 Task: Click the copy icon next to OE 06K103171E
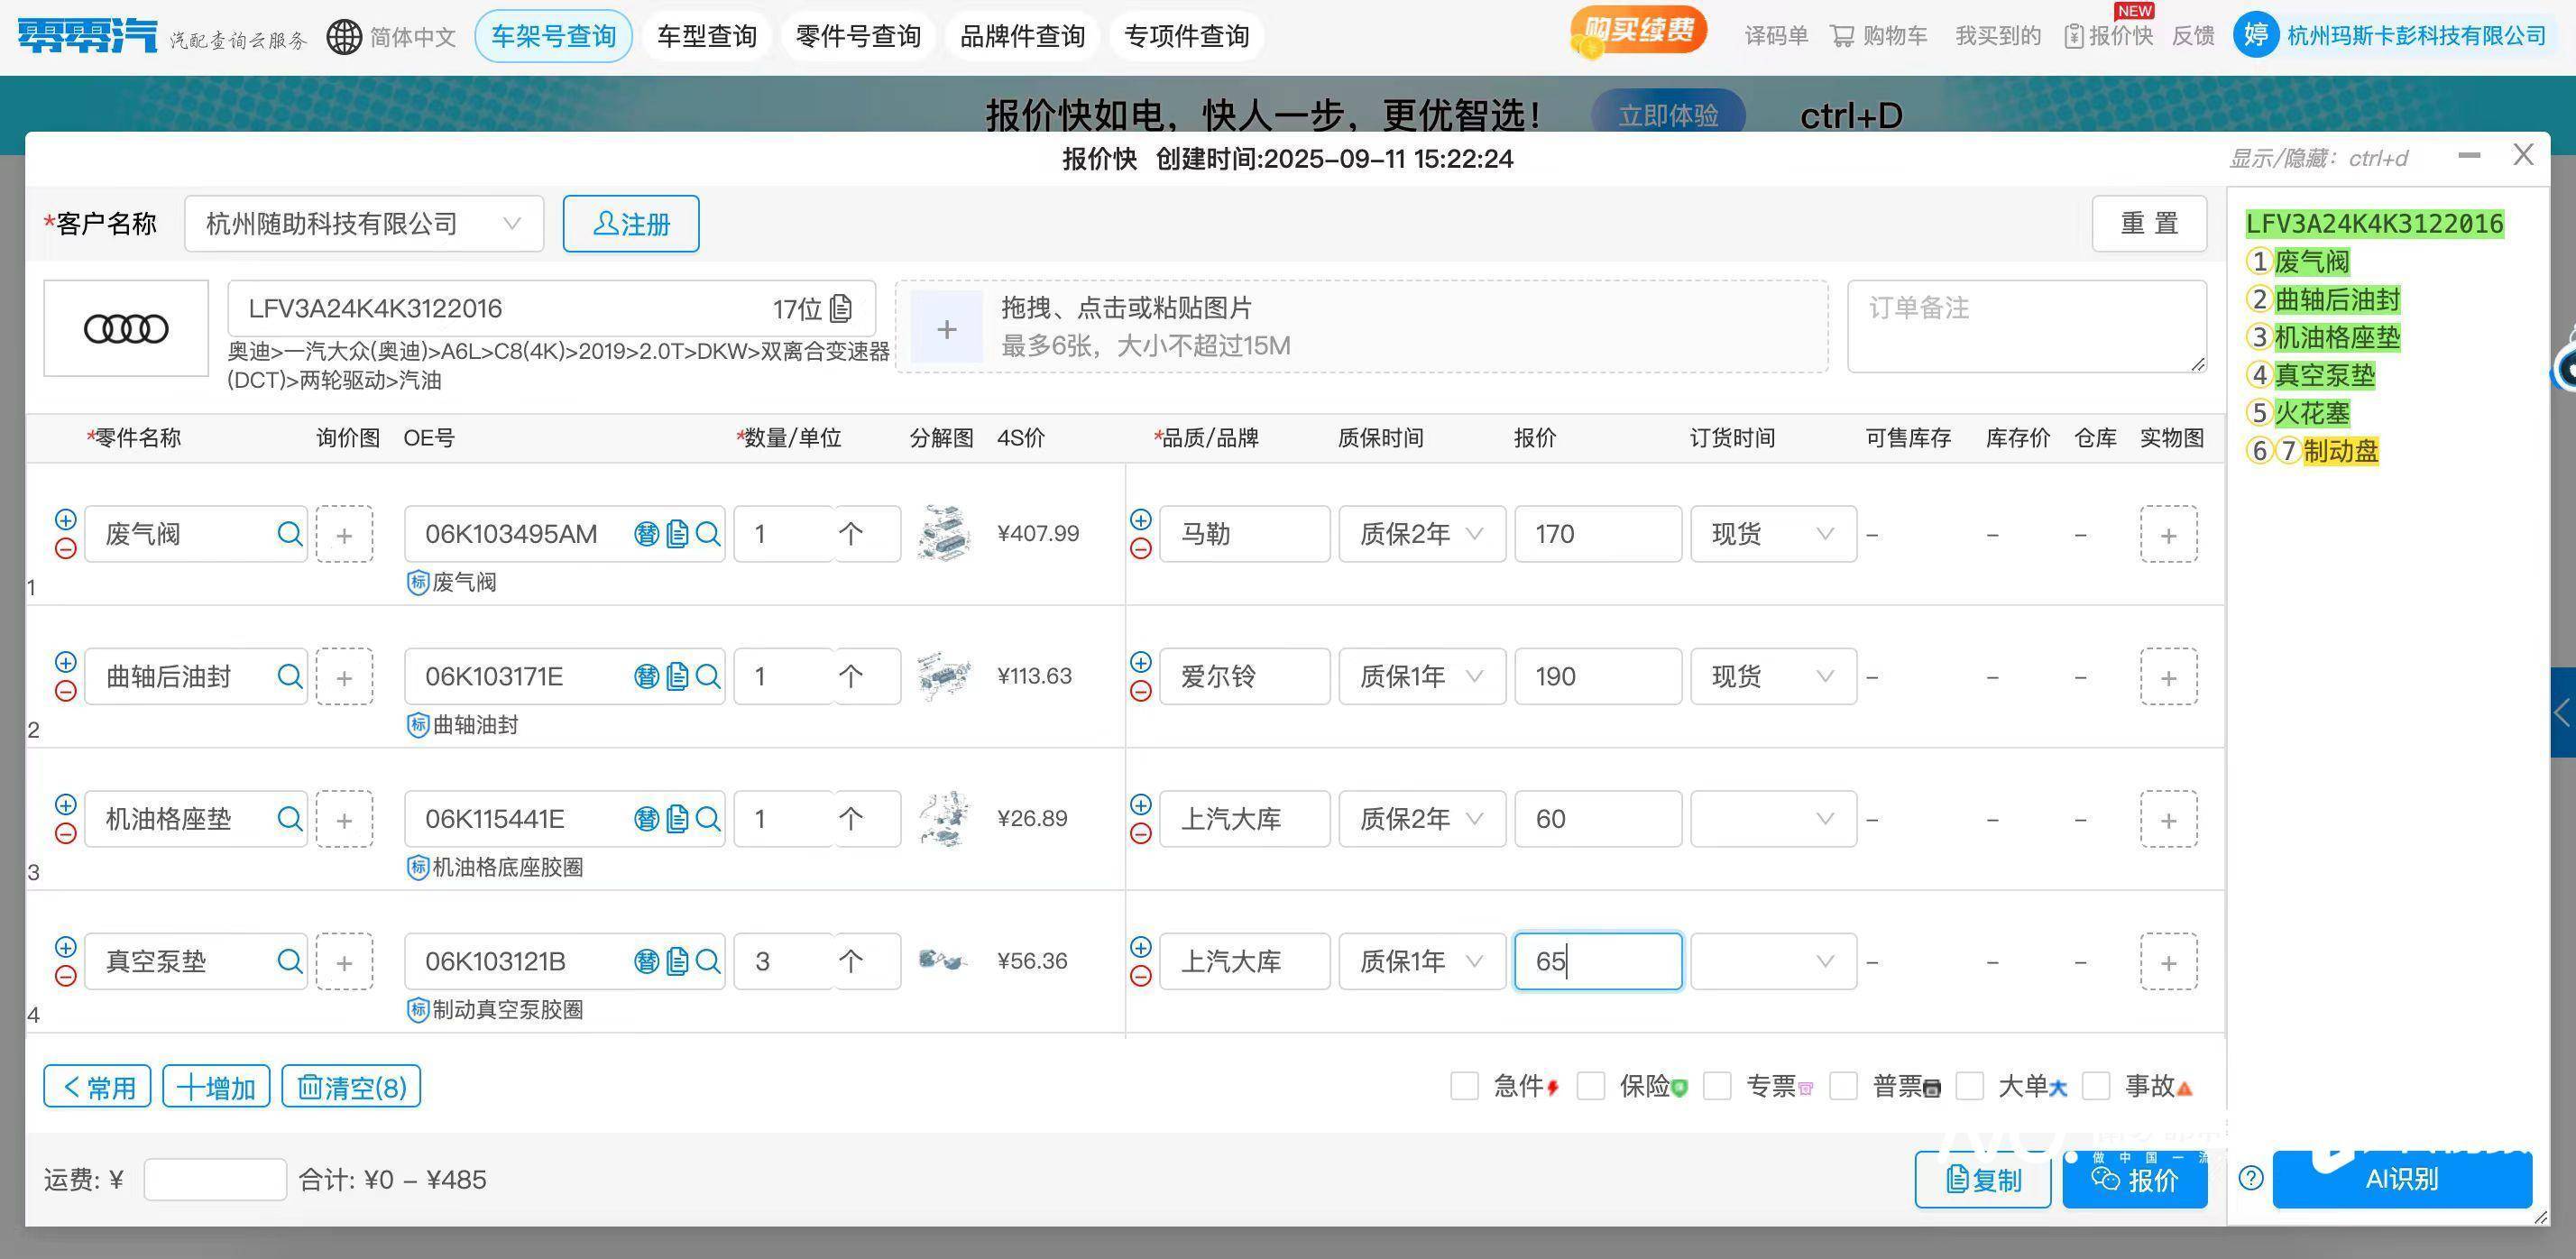click(677, 677)
